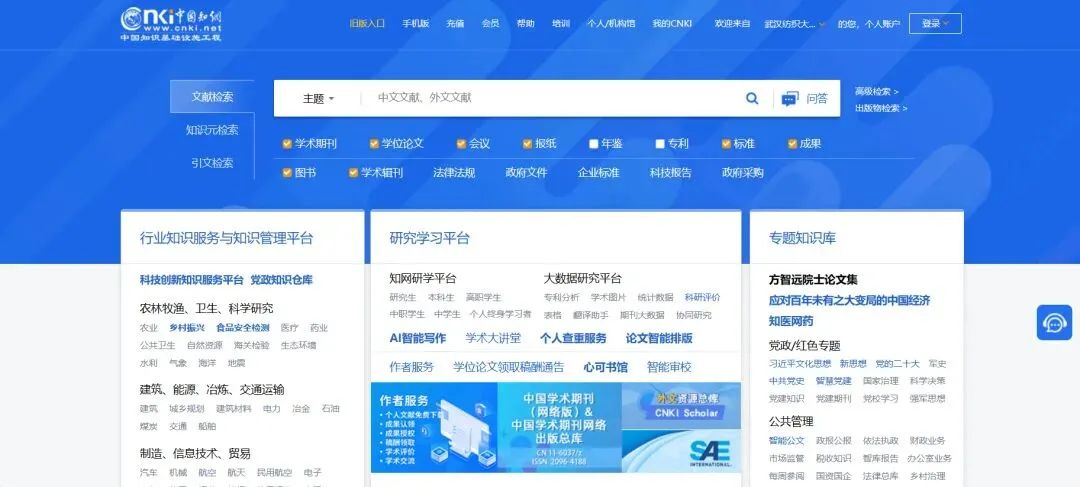Open the 智能审校 link

pyautogui.click(x=669, y=367)
